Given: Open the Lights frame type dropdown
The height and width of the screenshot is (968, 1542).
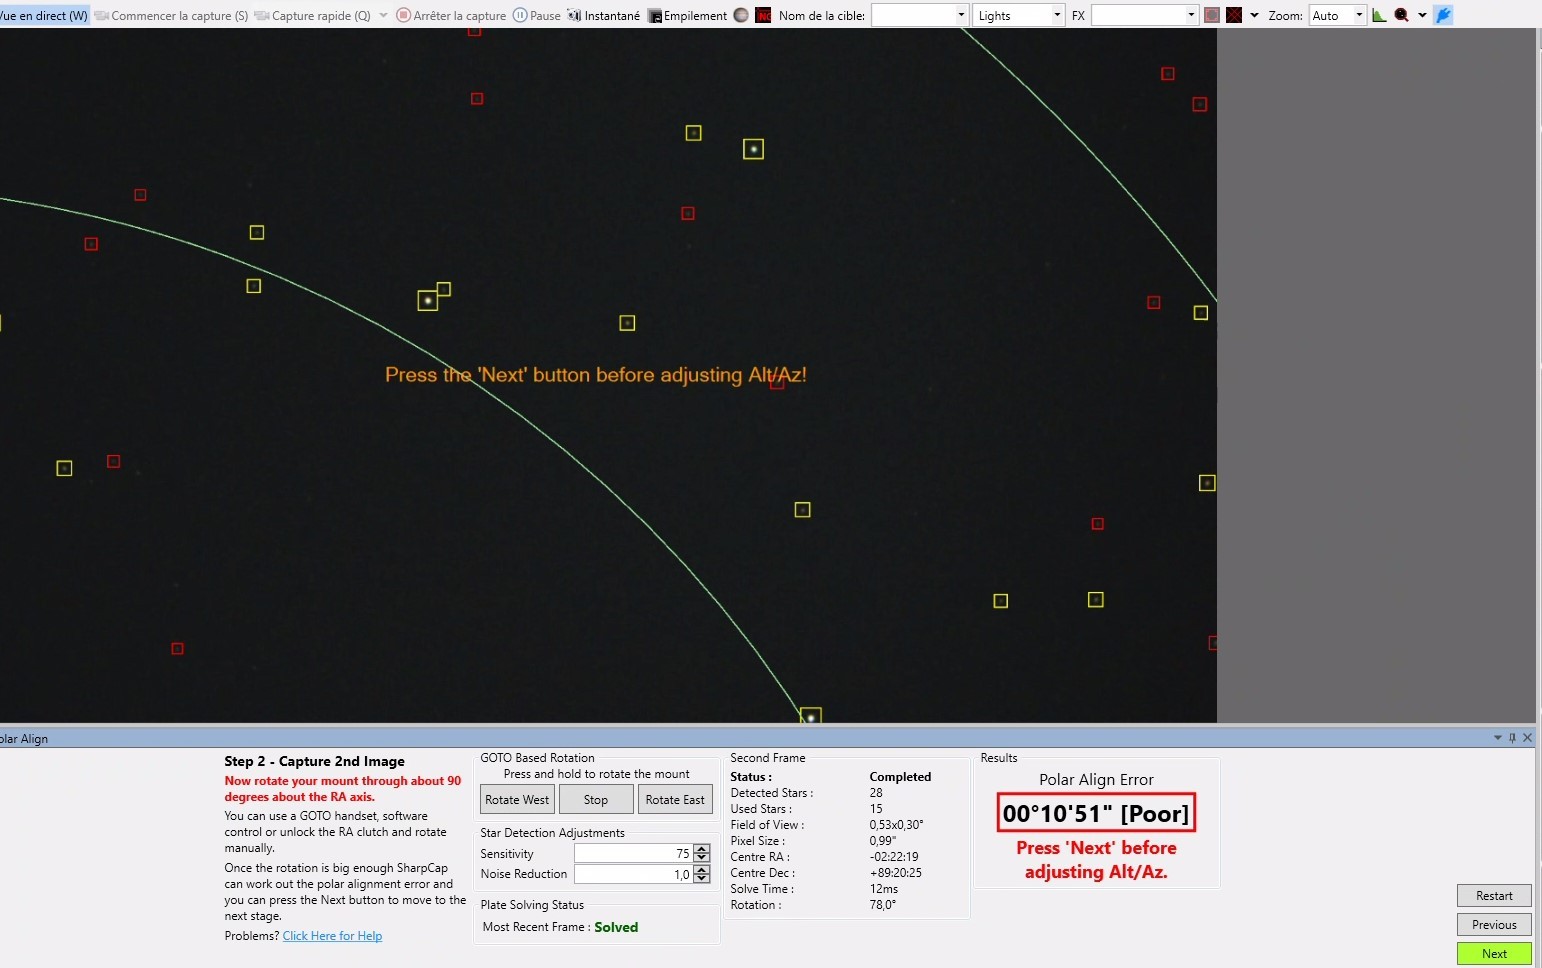Looking at the screenshot, I should (1018, 15).
